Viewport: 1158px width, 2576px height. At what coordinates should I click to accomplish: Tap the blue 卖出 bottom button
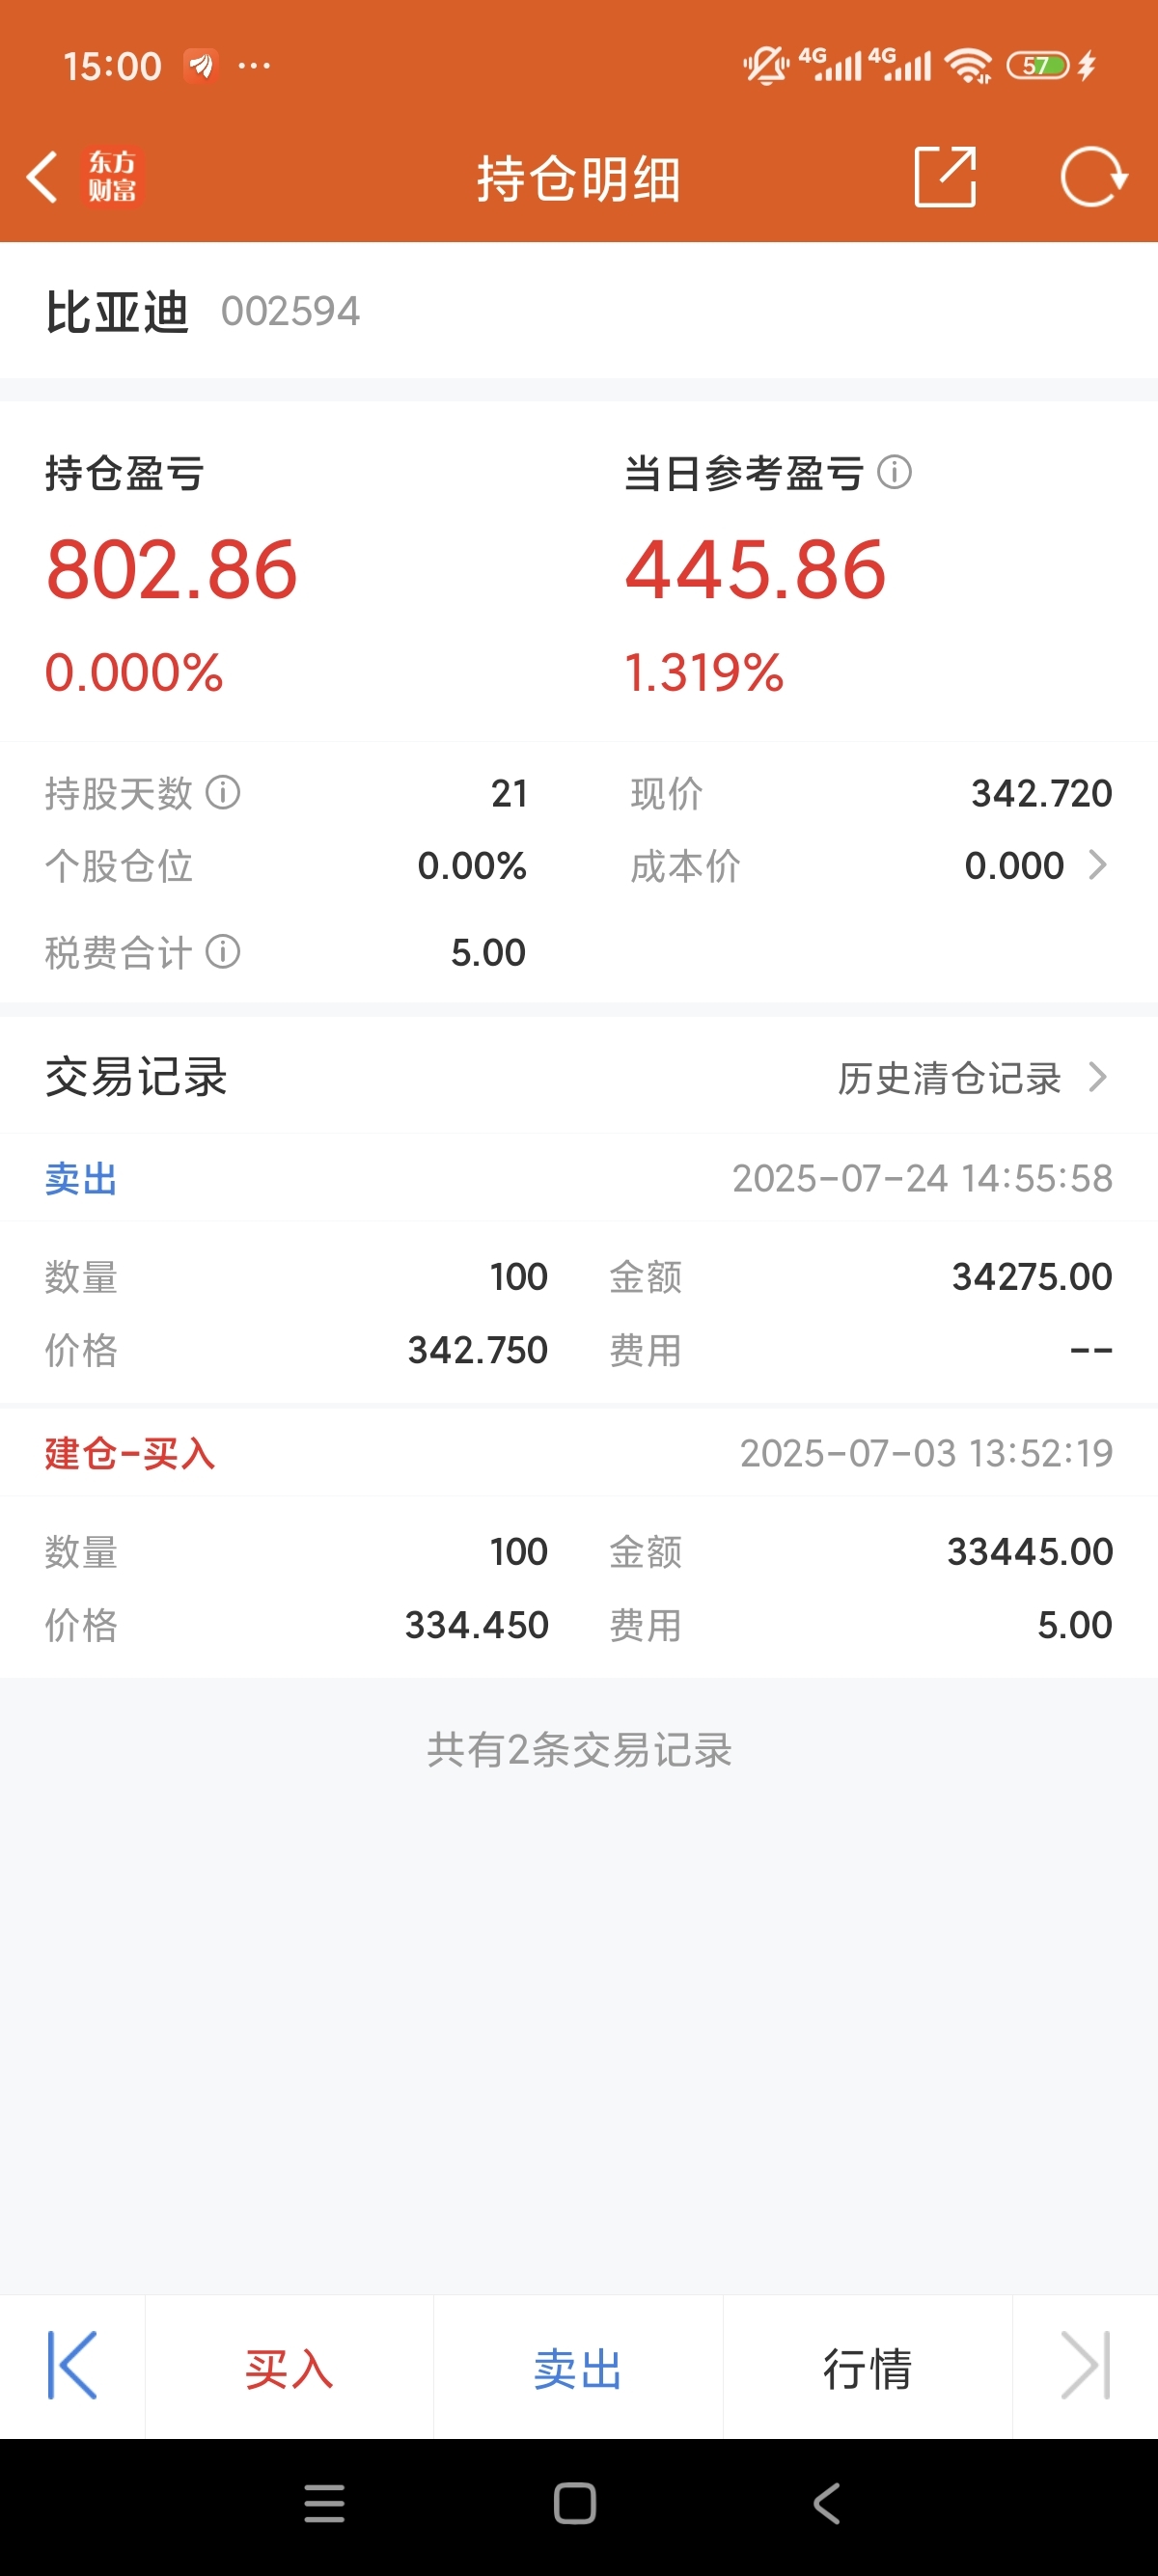578,2368
